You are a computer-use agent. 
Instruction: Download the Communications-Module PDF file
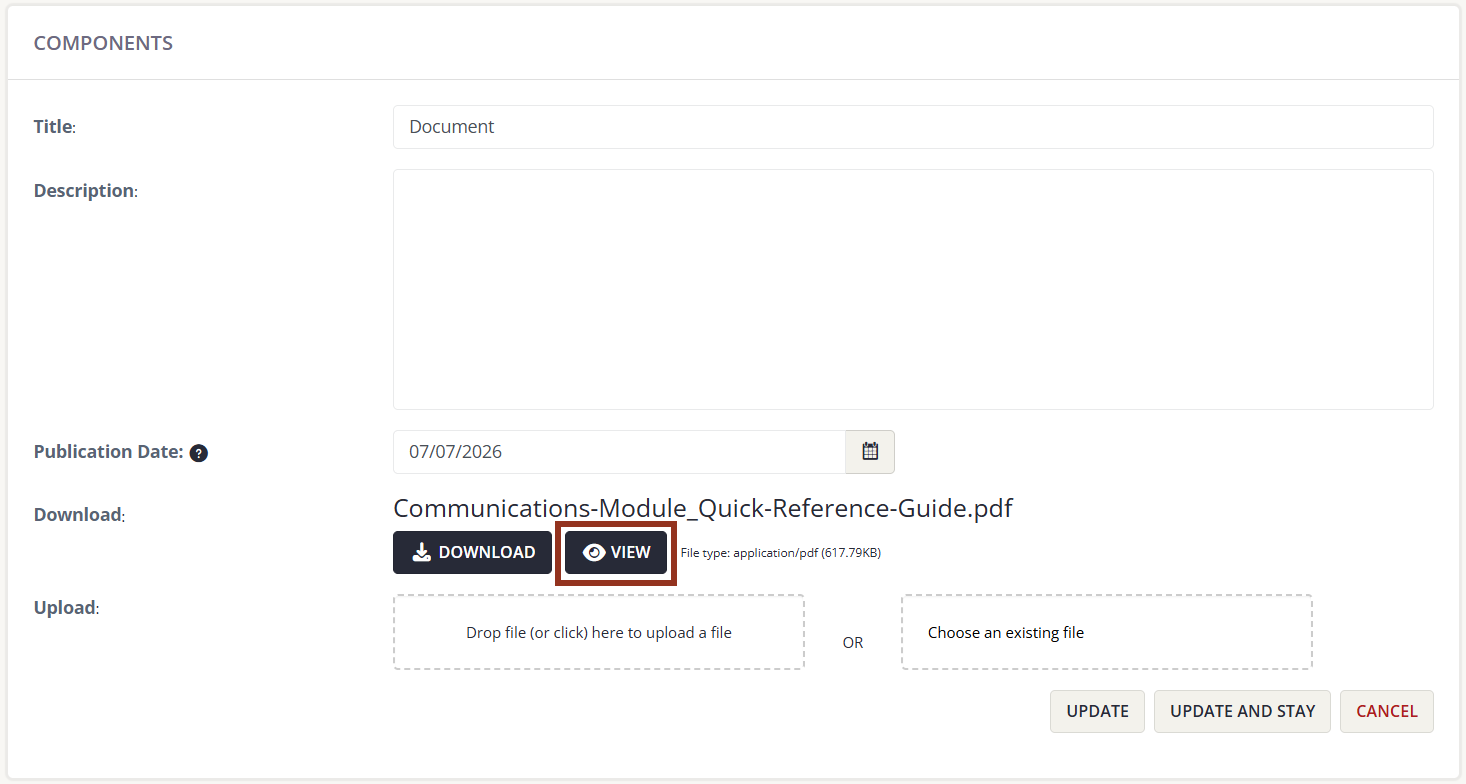472,552
